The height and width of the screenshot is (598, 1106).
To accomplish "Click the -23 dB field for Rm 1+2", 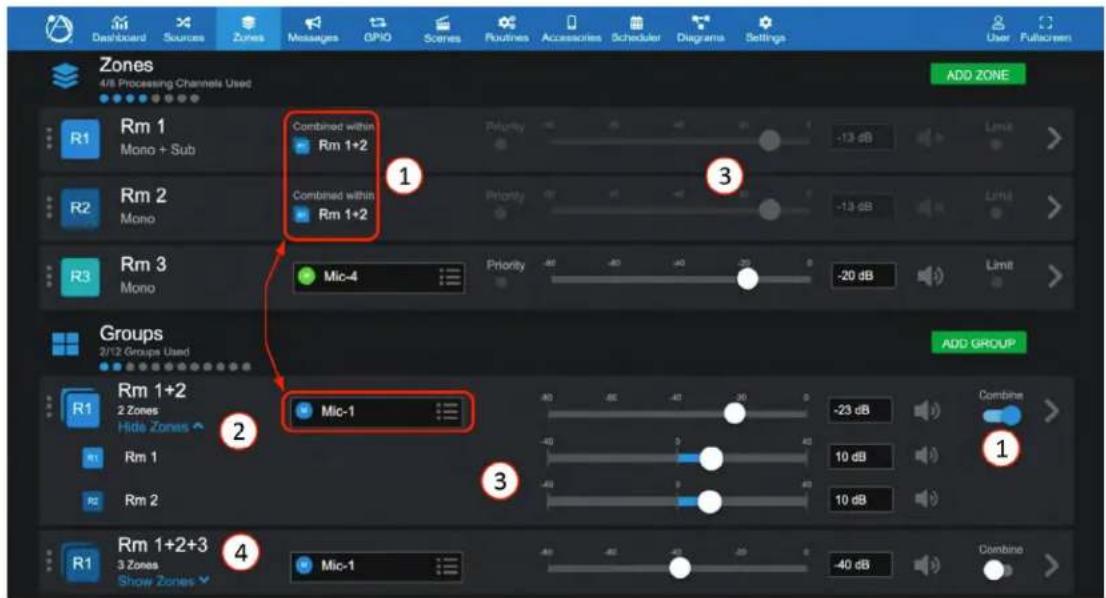I will (860, 410).
